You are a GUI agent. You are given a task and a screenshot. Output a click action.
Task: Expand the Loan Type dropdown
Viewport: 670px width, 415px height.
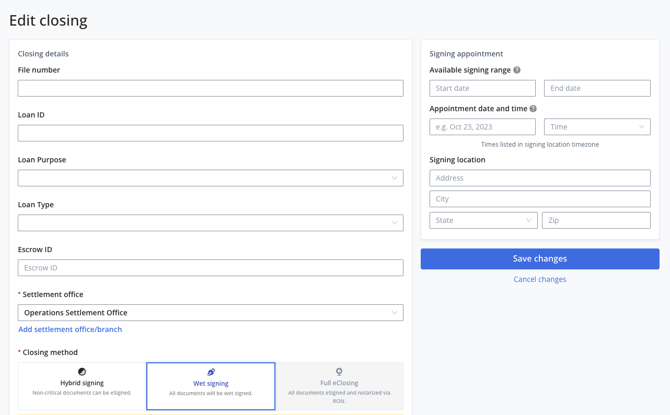coord(210,223)
